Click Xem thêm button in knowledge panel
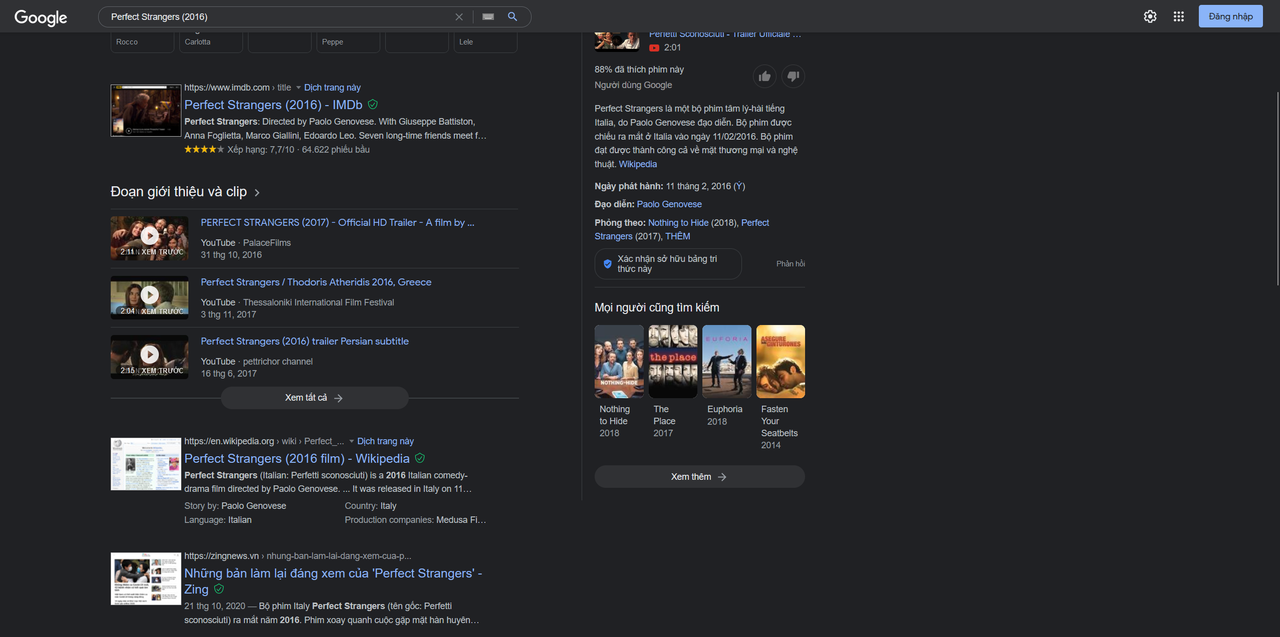Image resolution: width=1280 pixels, height=637 pixels. point(699,477)
